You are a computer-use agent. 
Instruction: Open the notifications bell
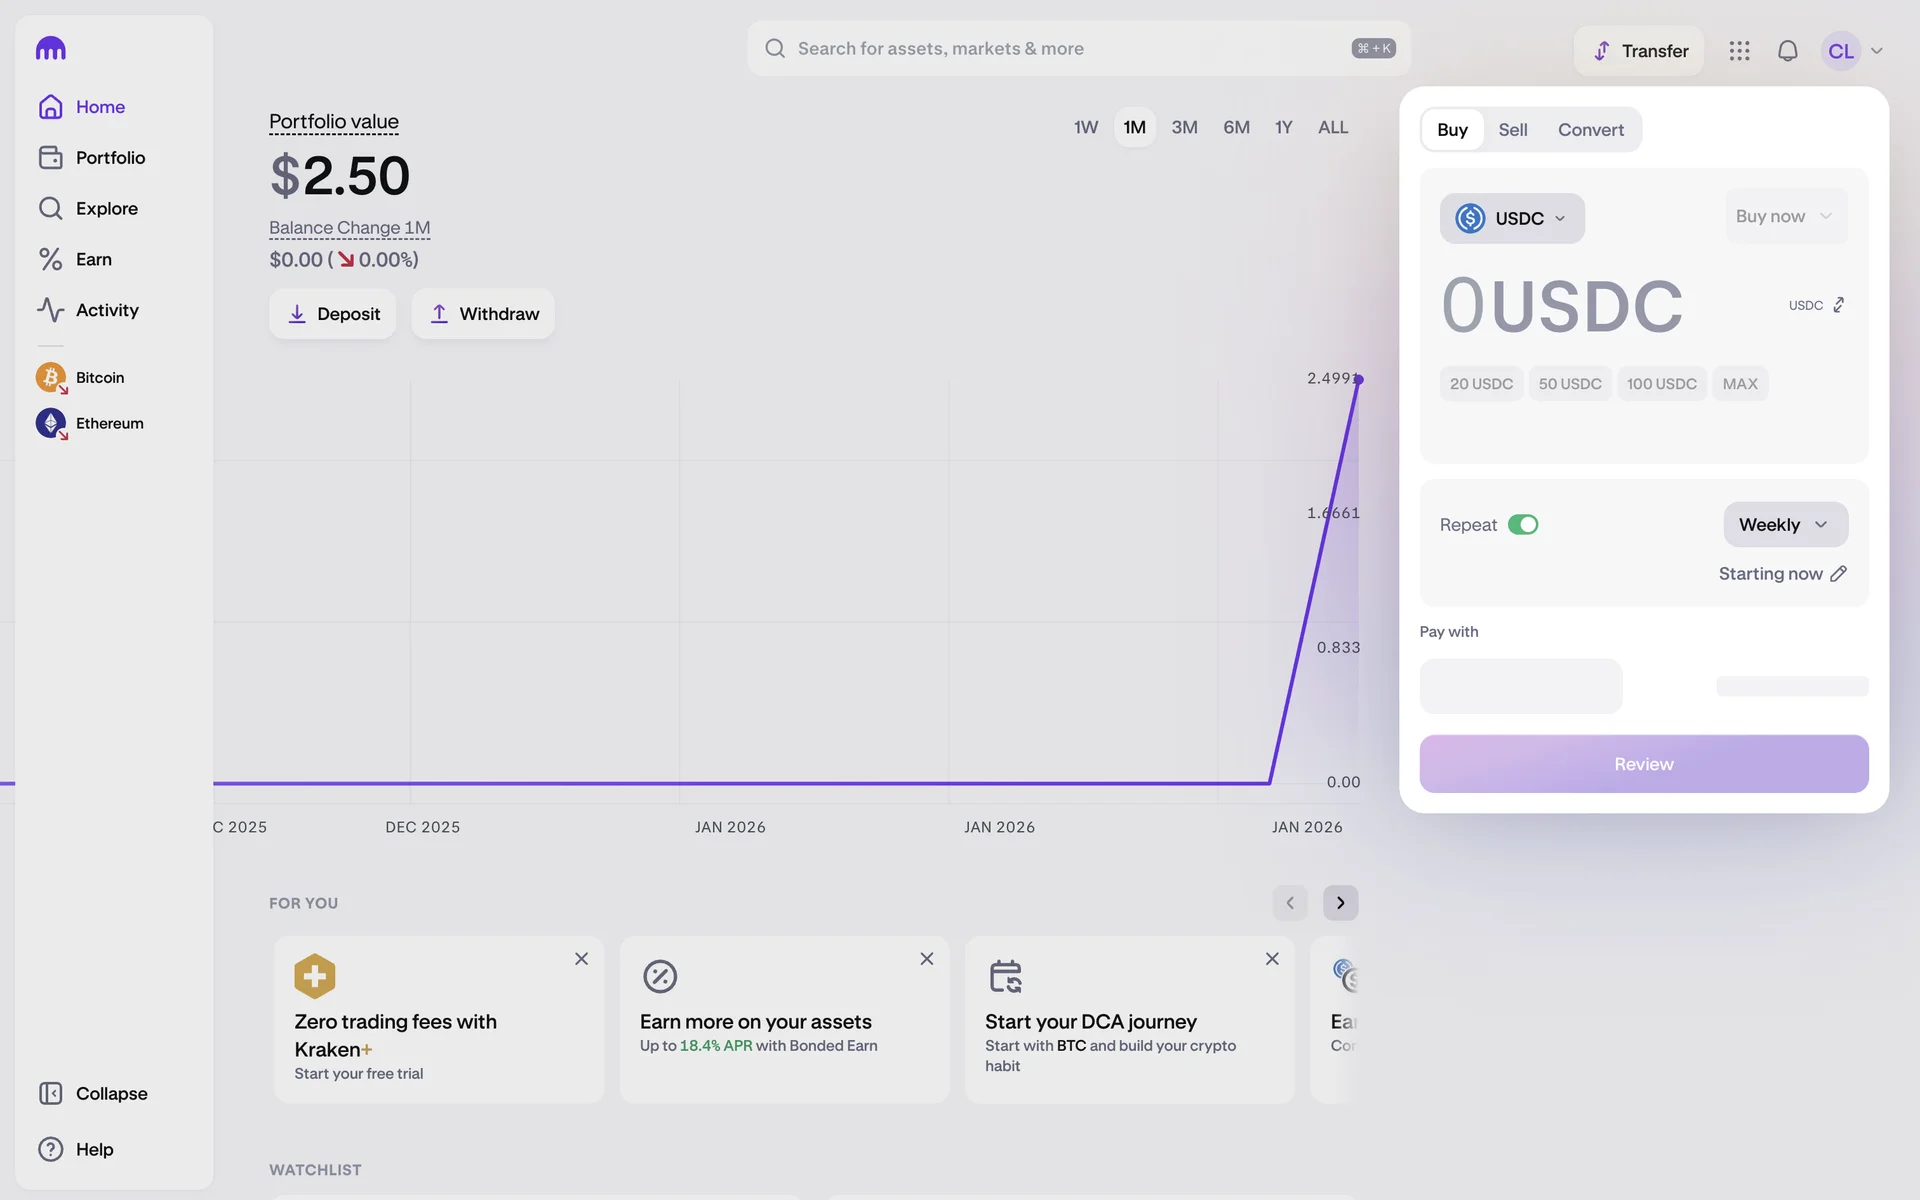coord(1787,51)
